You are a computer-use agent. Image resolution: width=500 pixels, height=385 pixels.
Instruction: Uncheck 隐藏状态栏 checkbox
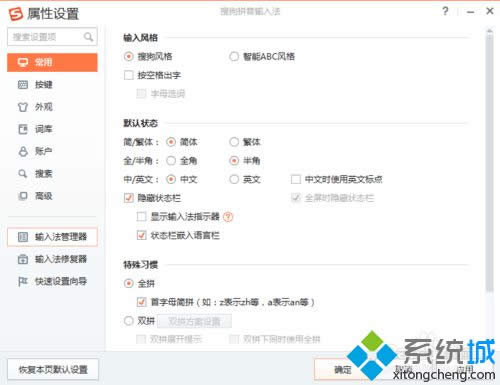tap(129, 198)
